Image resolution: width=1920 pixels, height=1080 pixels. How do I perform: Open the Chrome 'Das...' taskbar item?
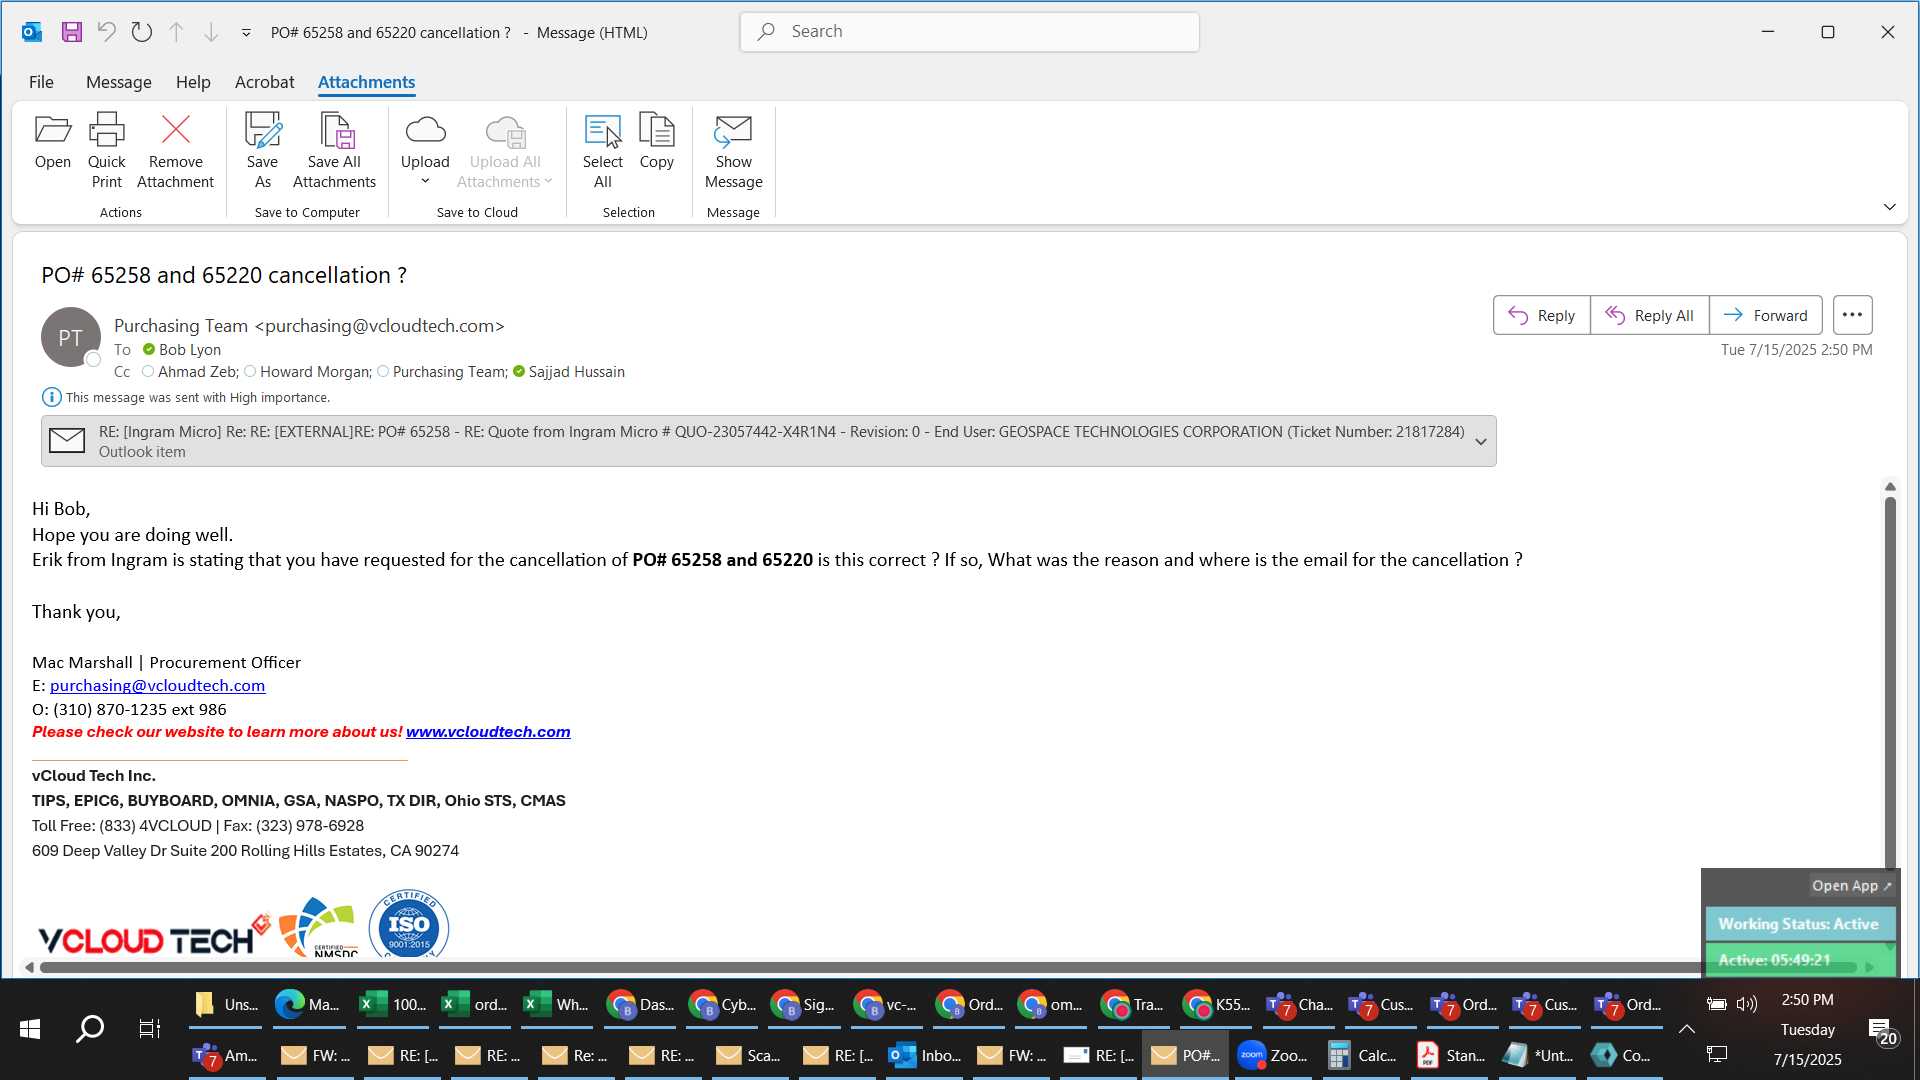click(640, 1005)
